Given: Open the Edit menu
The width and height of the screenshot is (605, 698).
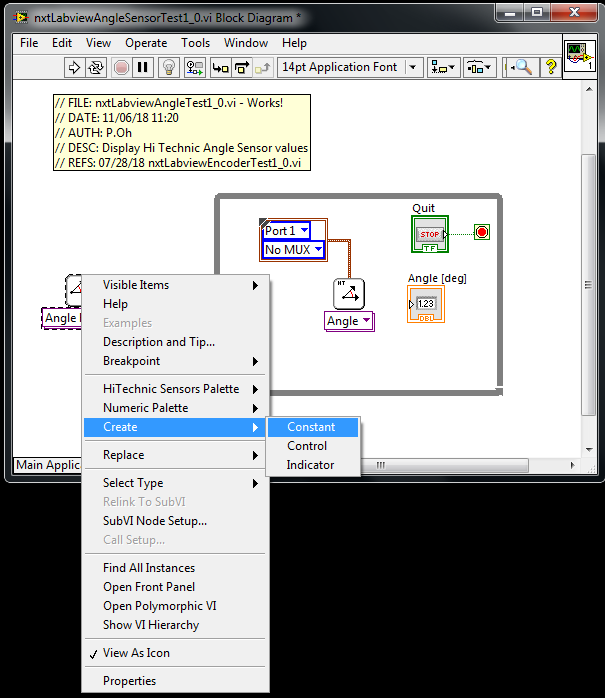Looking at the screenshot, I should (61, 43).
